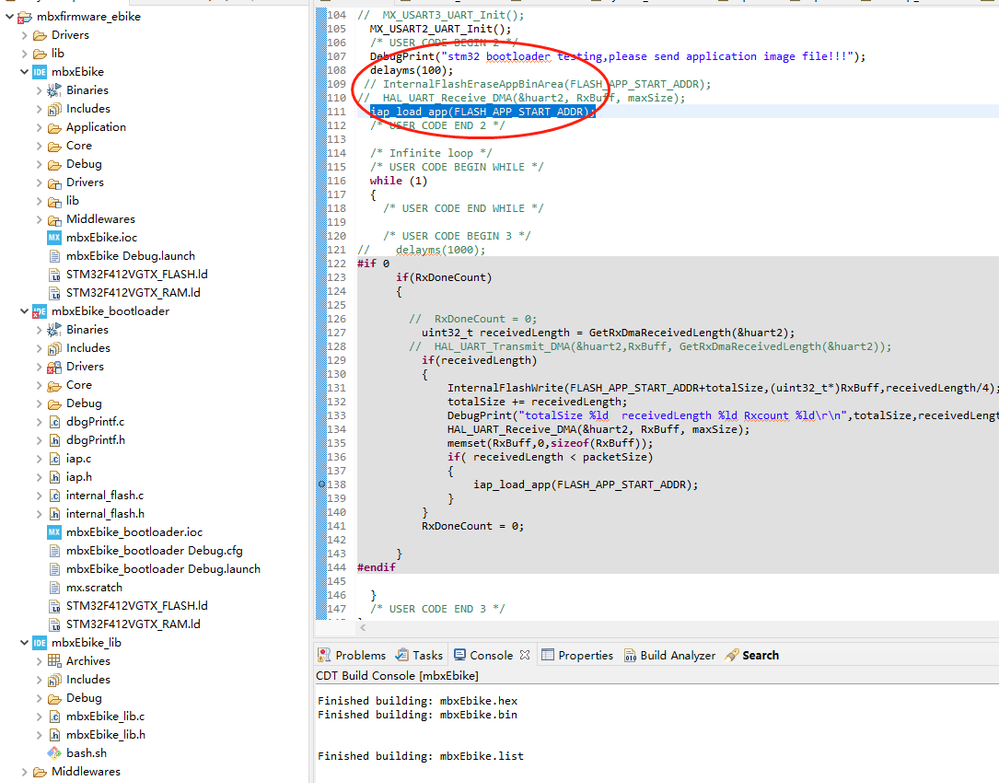Select mbxEbike_bootloader Debug.launch file
The height and width of the screenshot is (783, 999).
coord(163,569)
